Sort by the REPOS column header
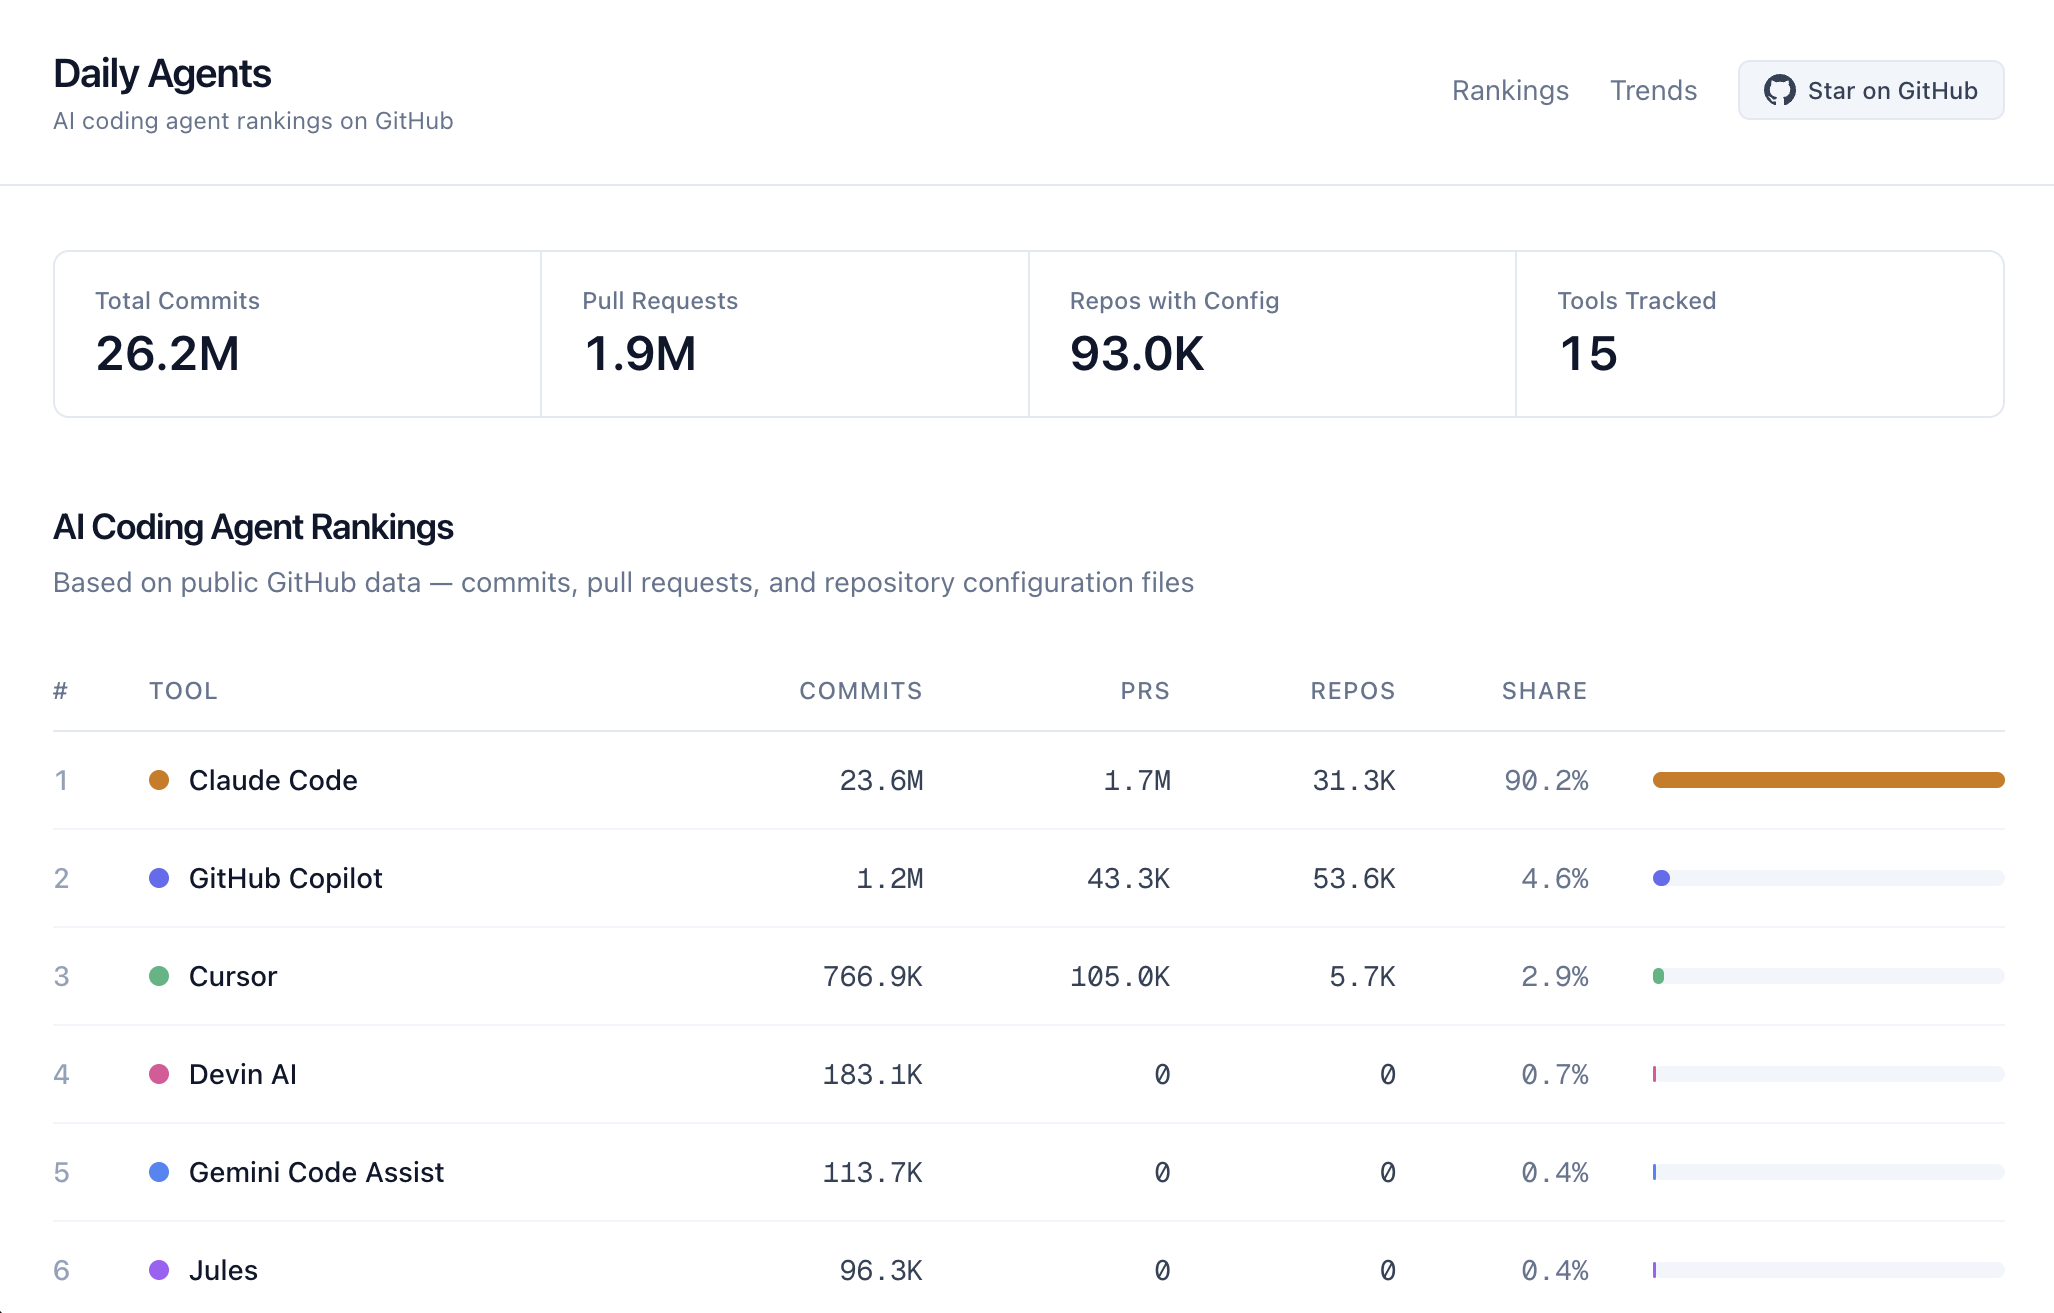 pos(1352,691)
